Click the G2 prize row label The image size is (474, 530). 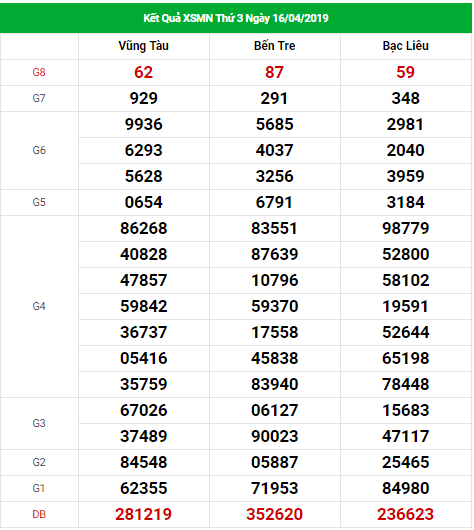39,462
